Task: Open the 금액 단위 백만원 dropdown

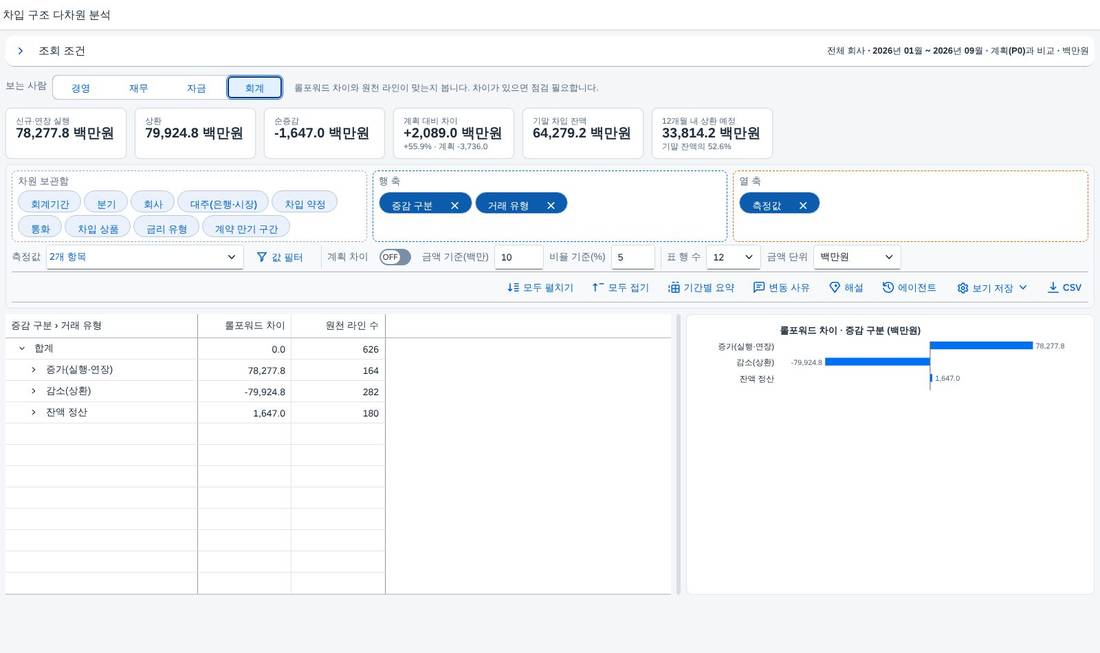Action: pos(857,257)
